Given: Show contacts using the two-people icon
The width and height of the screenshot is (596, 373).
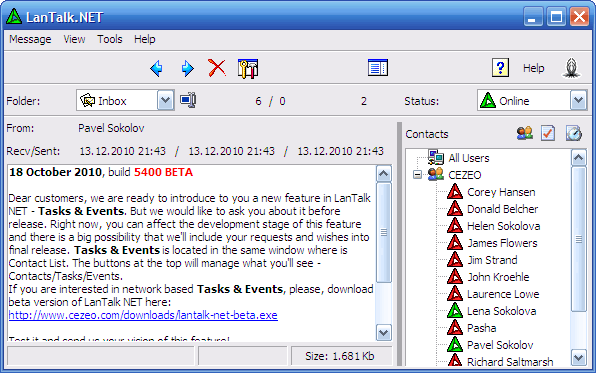Looking at the screenshot, I should click(525, 133).
